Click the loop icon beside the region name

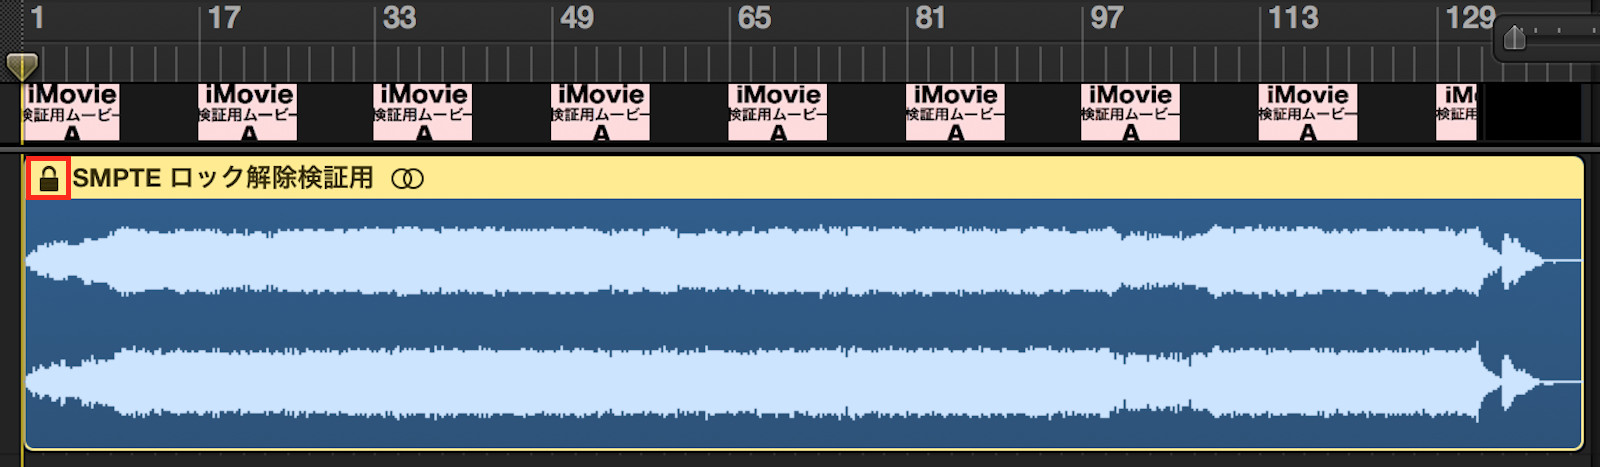tap(407, 179)
